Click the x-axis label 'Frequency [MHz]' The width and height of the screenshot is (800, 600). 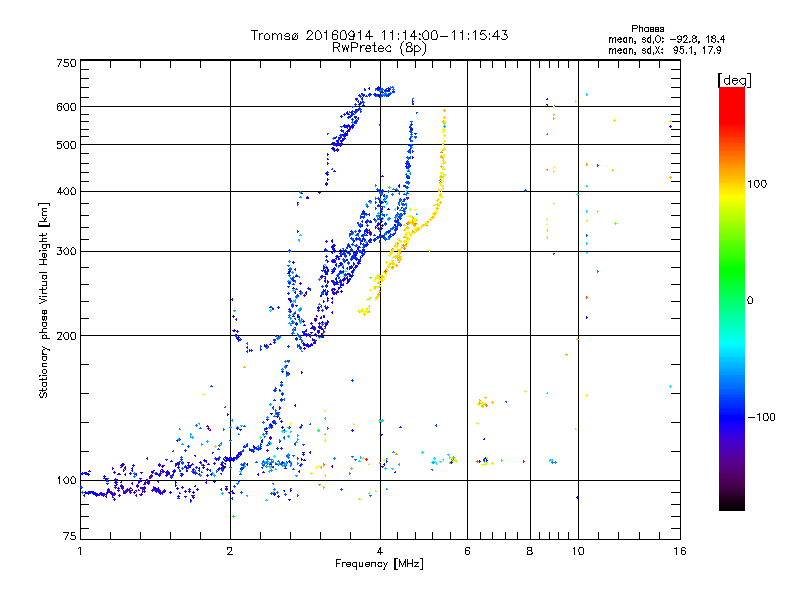pyautogui.click(x=379, y=564)
